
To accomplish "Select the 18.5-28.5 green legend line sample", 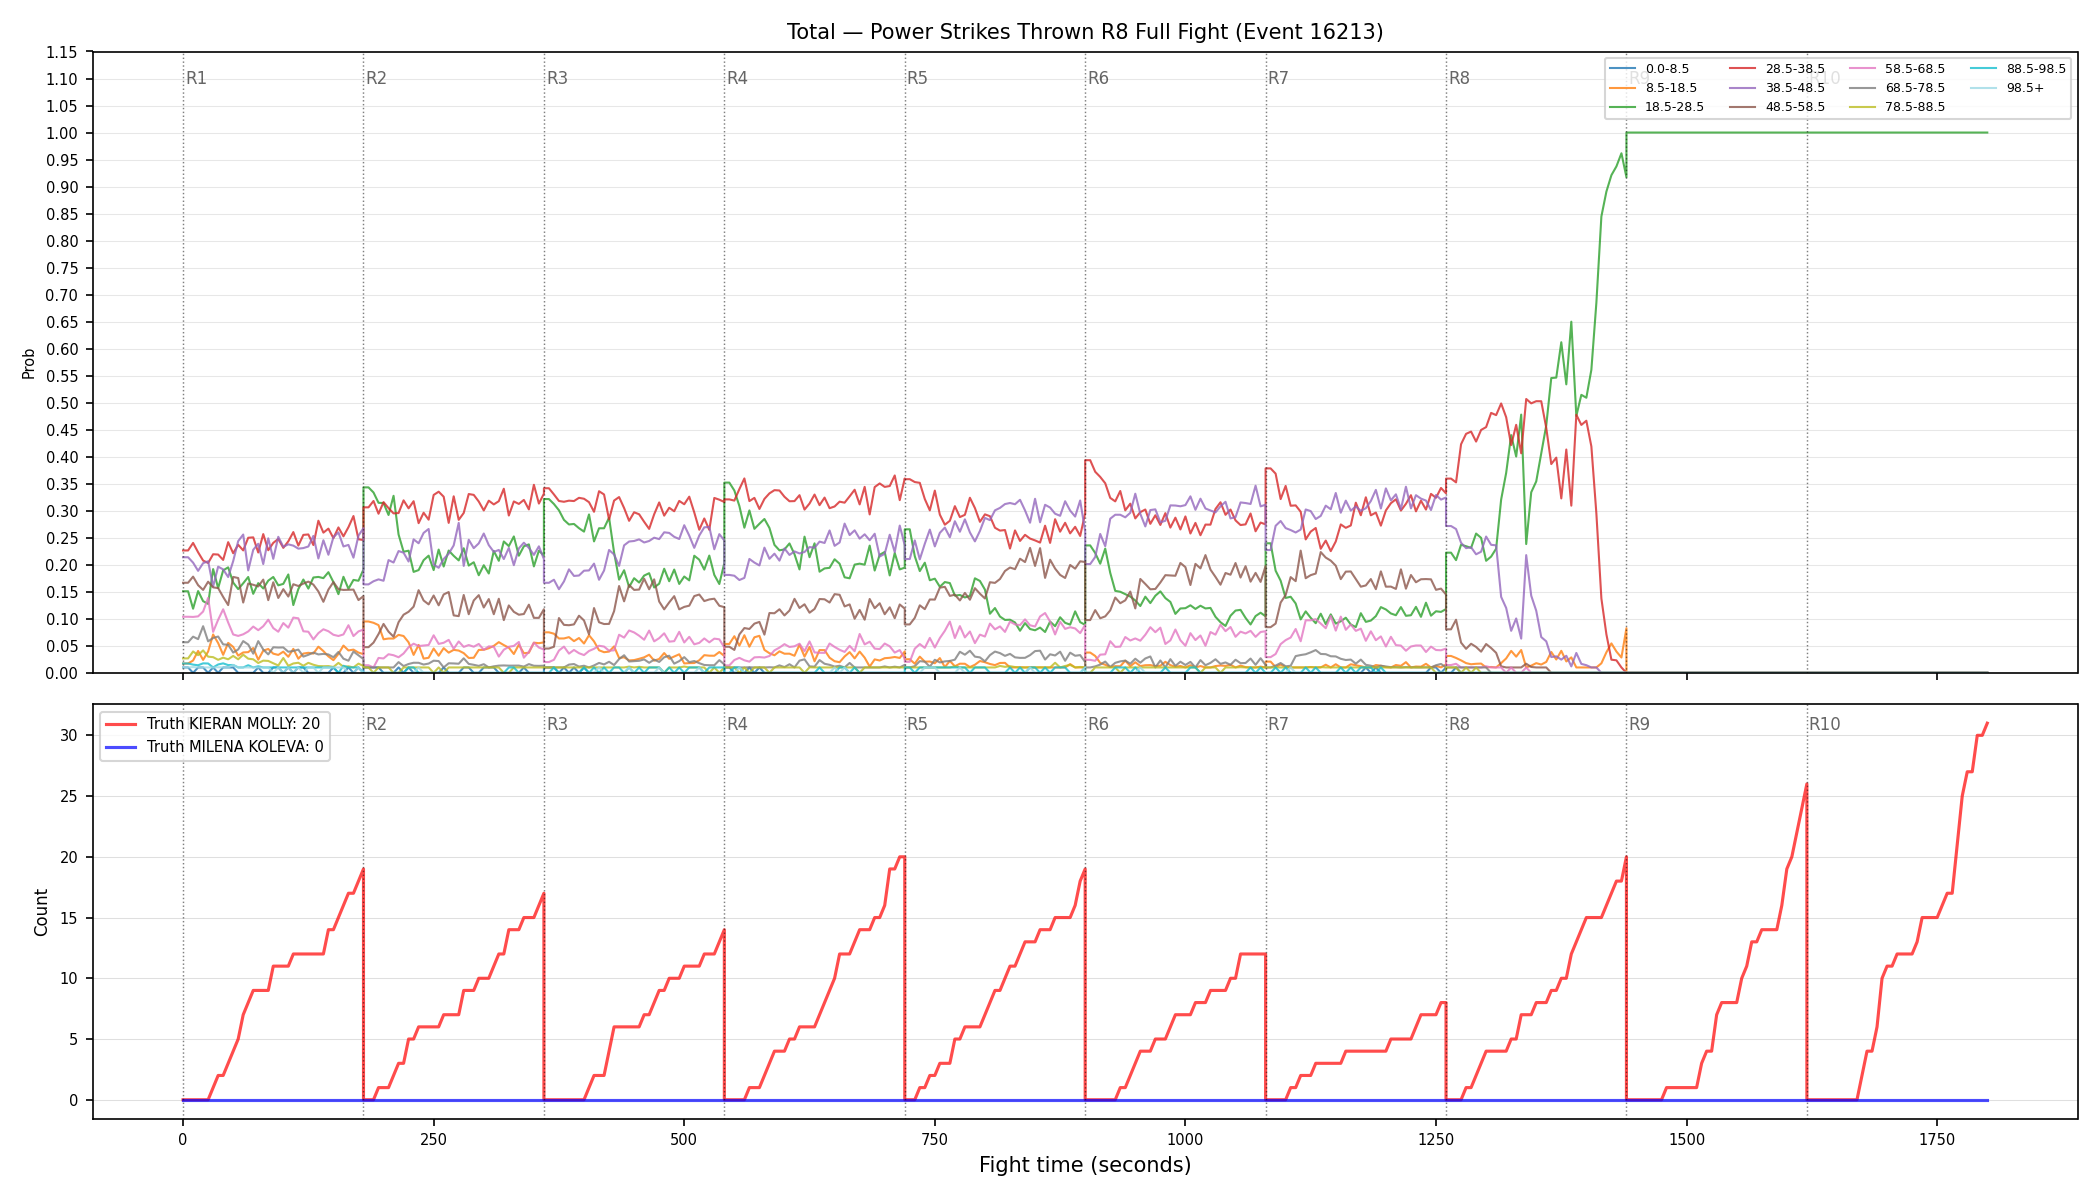I will [1623, 107].
